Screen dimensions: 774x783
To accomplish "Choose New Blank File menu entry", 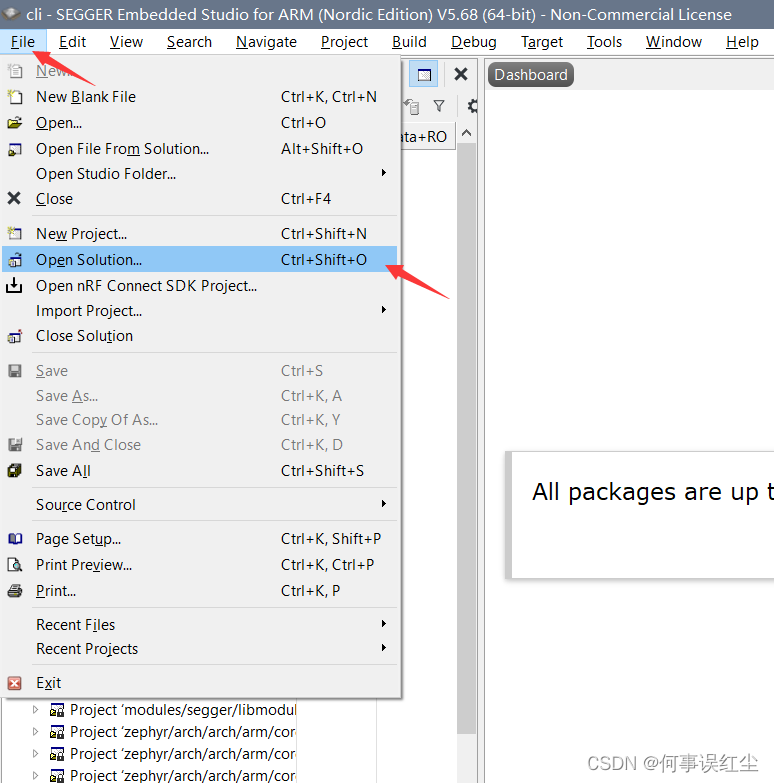I will click(x=200, y=96).
